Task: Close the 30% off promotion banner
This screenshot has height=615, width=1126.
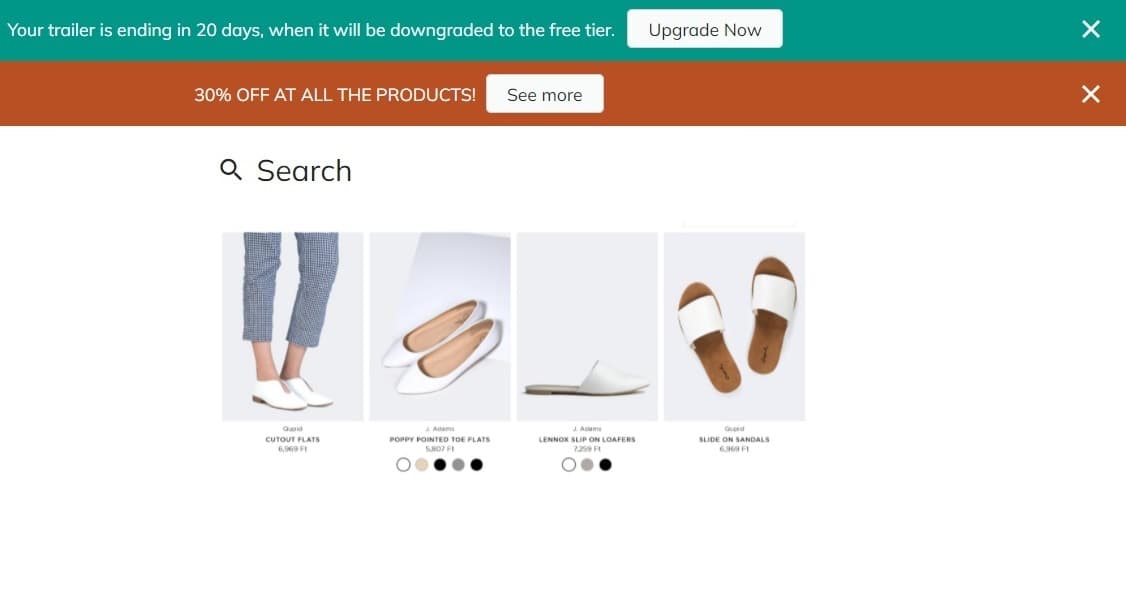Action: (1091, 94)
